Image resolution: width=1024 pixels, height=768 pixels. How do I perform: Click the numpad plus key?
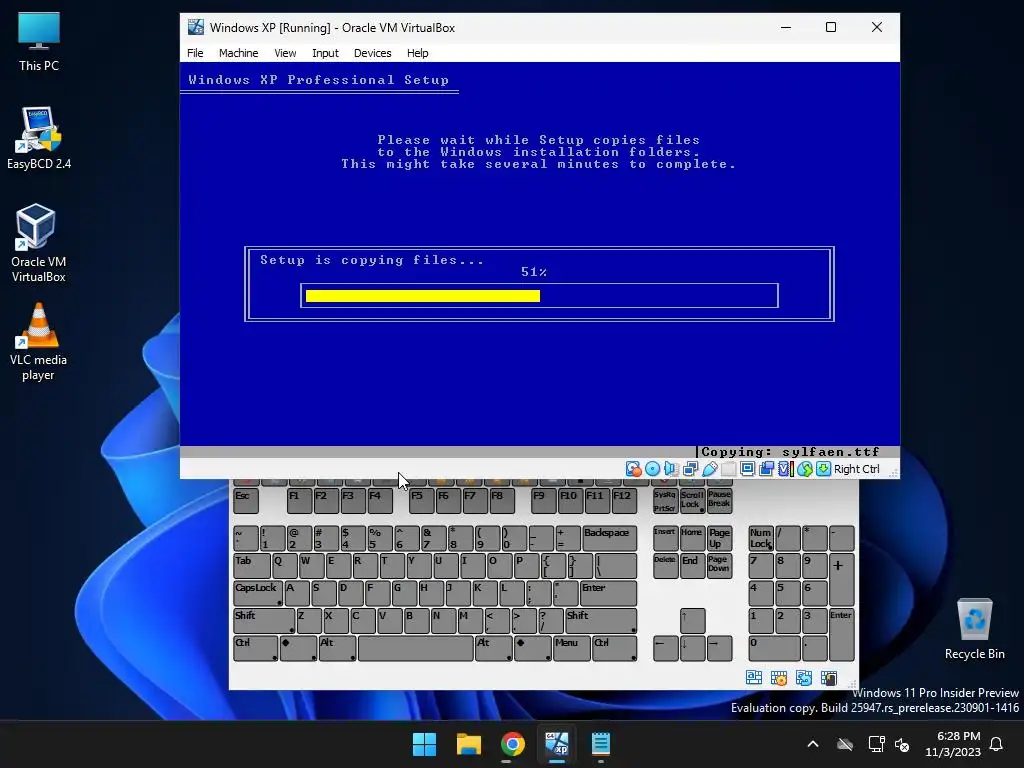click(x=841, y=580)
